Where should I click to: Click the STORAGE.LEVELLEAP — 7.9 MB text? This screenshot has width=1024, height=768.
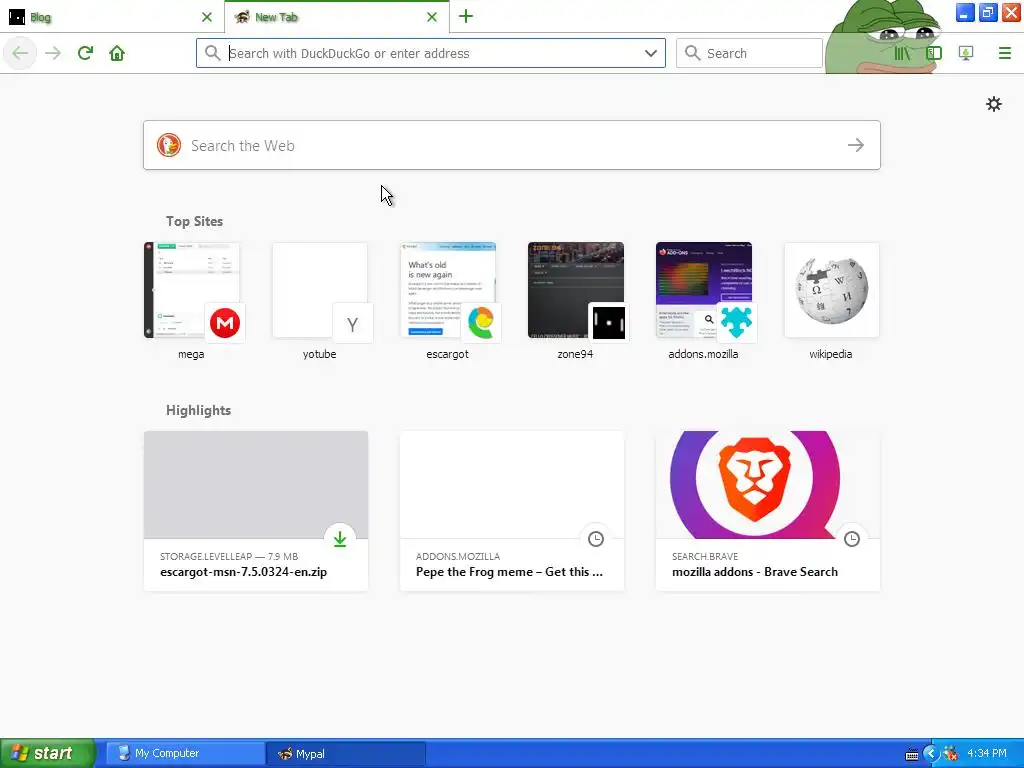coord(229,556)
